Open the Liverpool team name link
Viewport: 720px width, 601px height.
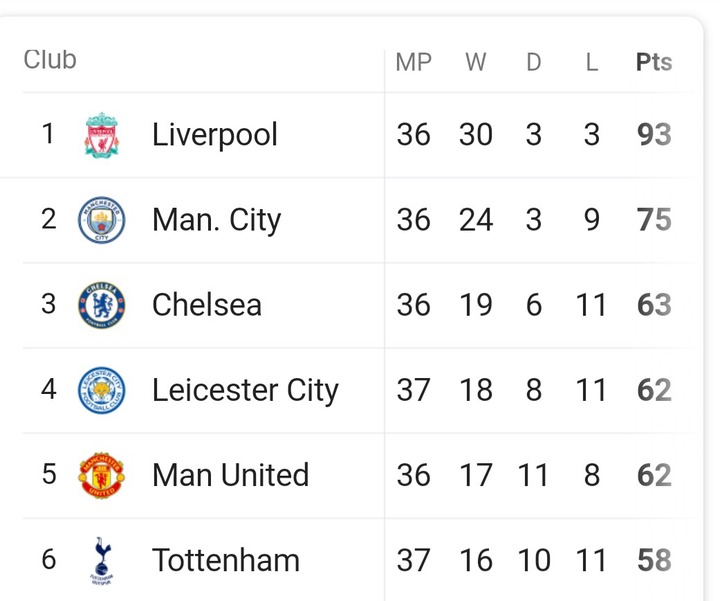click(215, 135)
